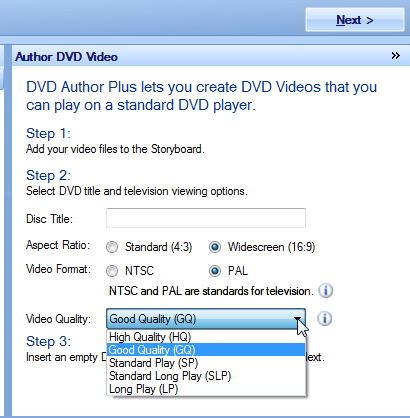Click the Step 2 heading text
This screenshot has width=410, height=418.
pos(48,175)
